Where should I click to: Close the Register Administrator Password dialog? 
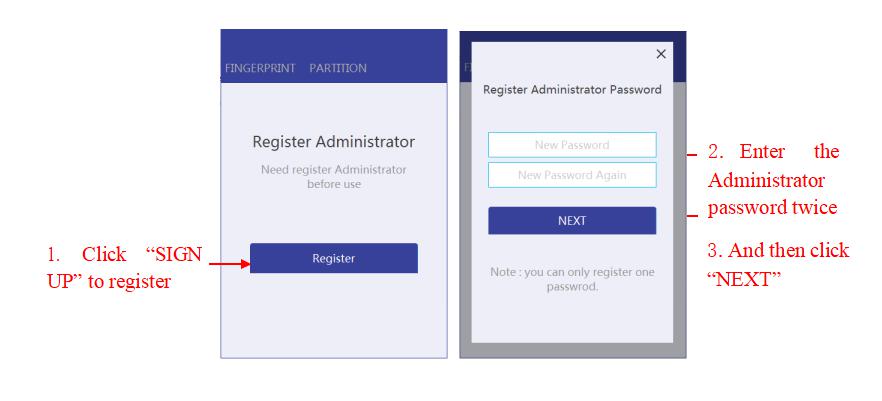pyautogui.click(x=660, y=54)
